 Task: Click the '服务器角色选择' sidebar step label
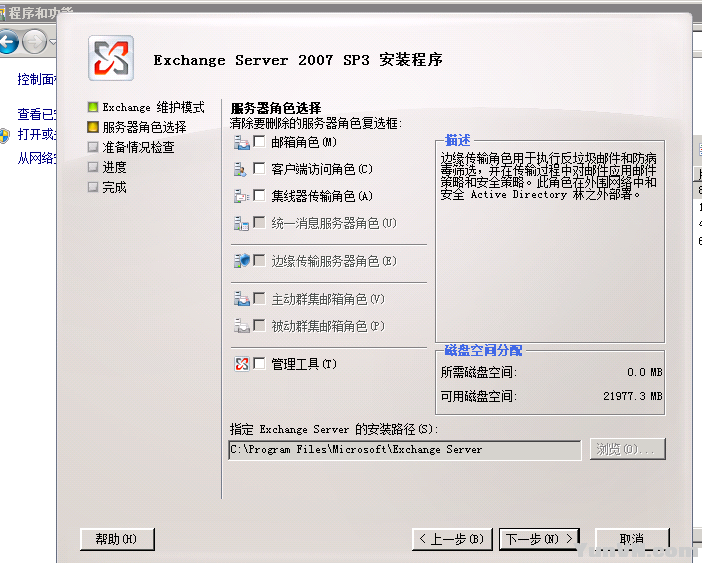pos(144,128)
